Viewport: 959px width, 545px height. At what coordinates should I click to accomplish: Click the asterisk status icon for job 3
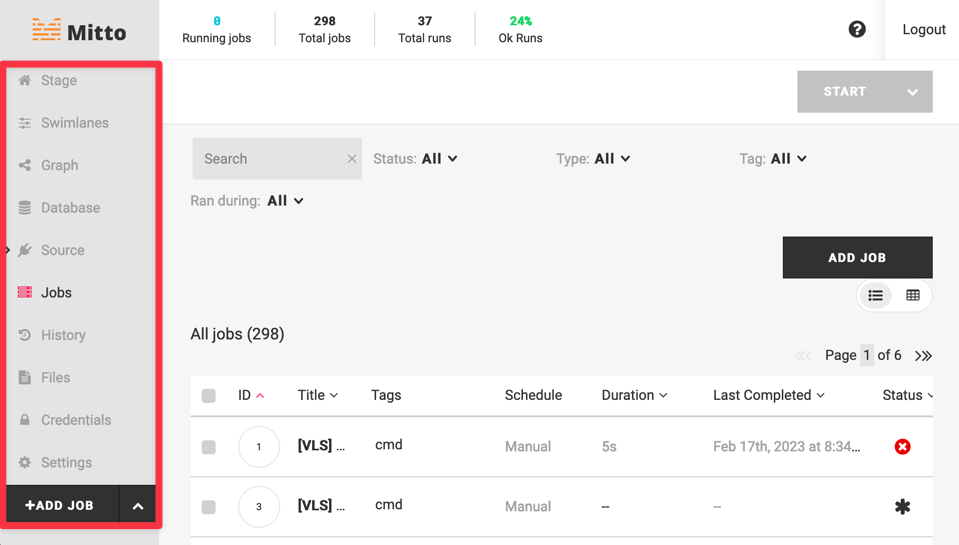(902, 506)
